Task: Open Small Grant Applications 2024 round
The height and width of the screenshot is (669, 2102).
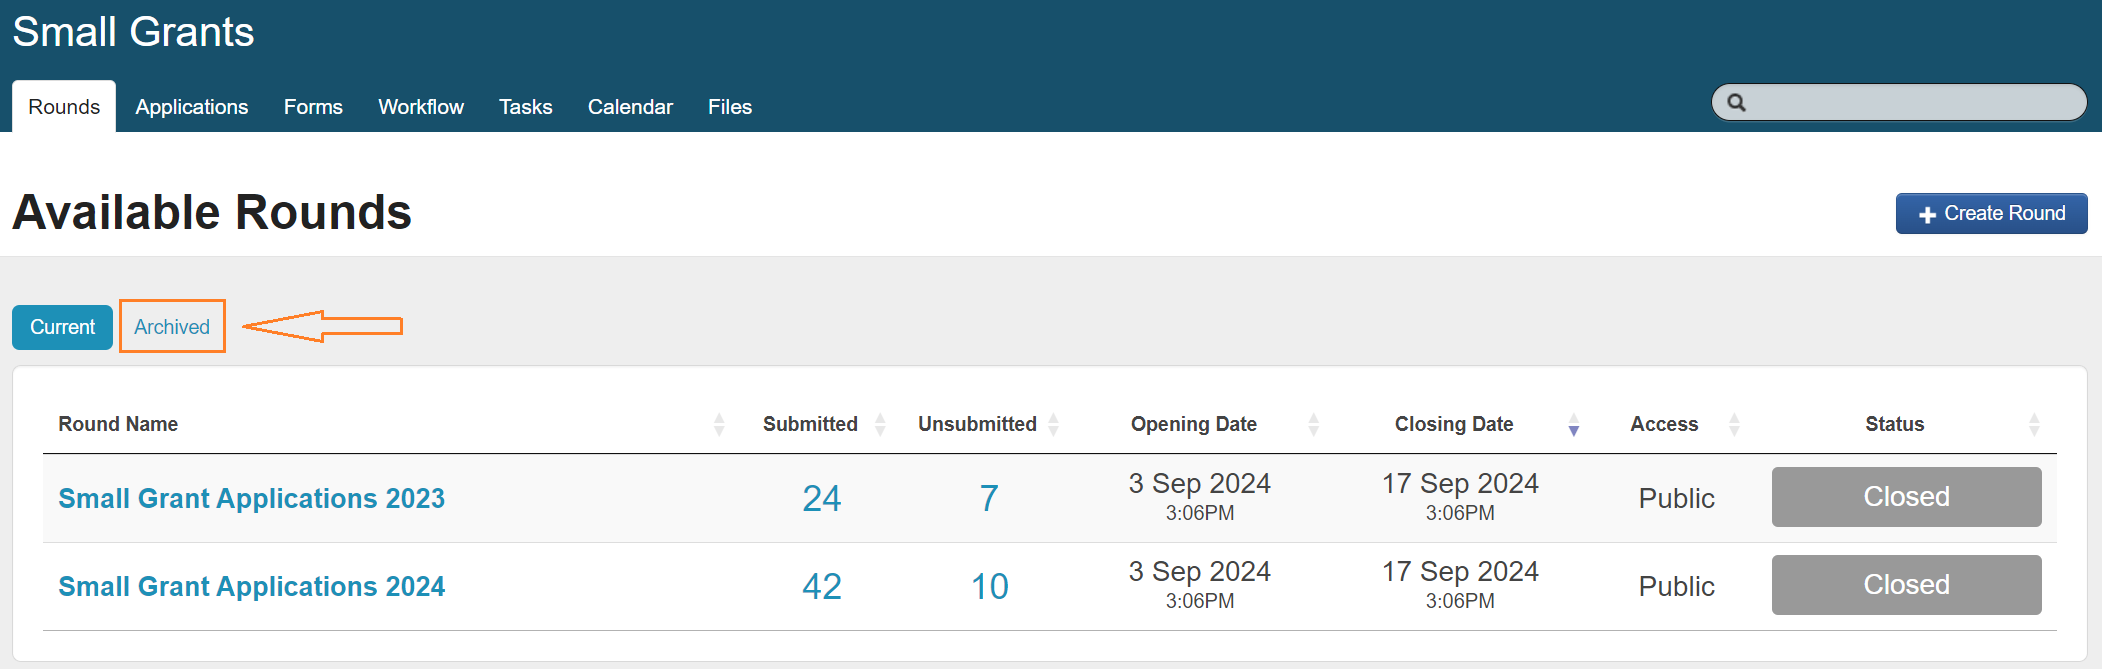Action: click(x=252, y=586)
